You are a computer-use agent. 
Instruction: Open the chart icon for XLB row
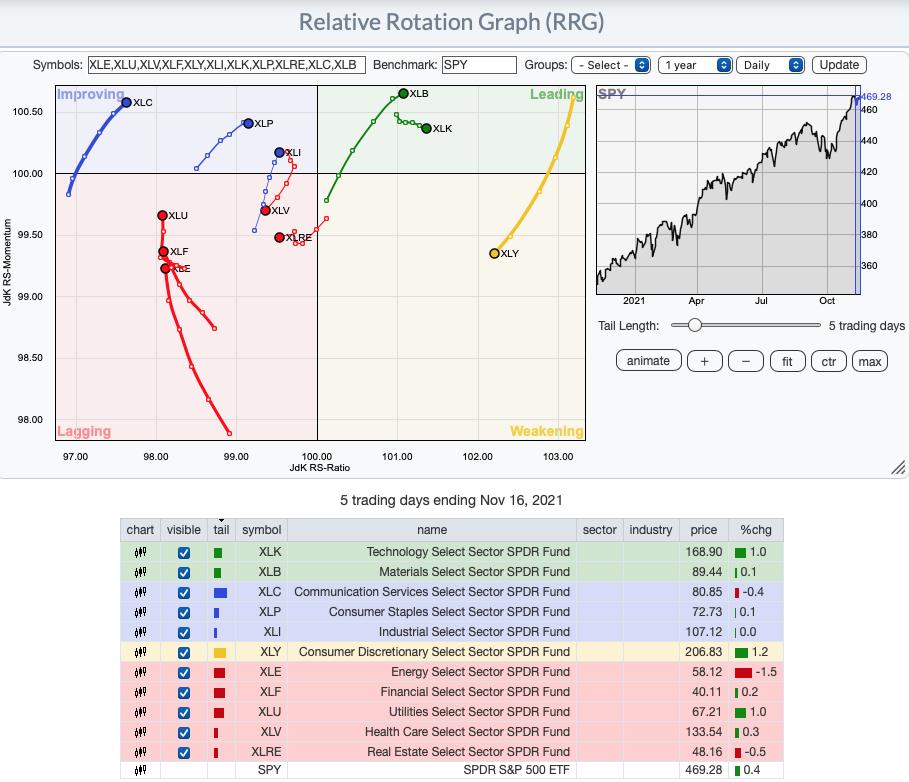click(x=140, y=573)
